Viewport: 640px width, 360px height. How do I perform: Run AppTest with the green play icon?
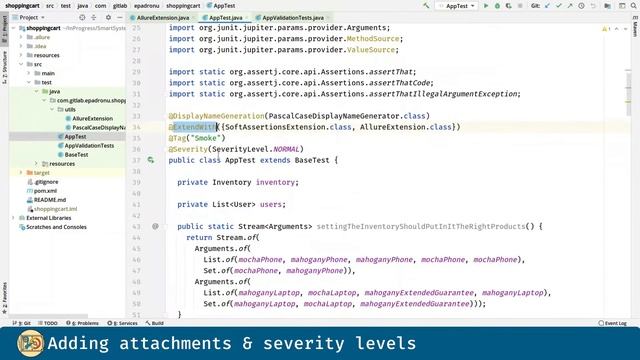486,6
